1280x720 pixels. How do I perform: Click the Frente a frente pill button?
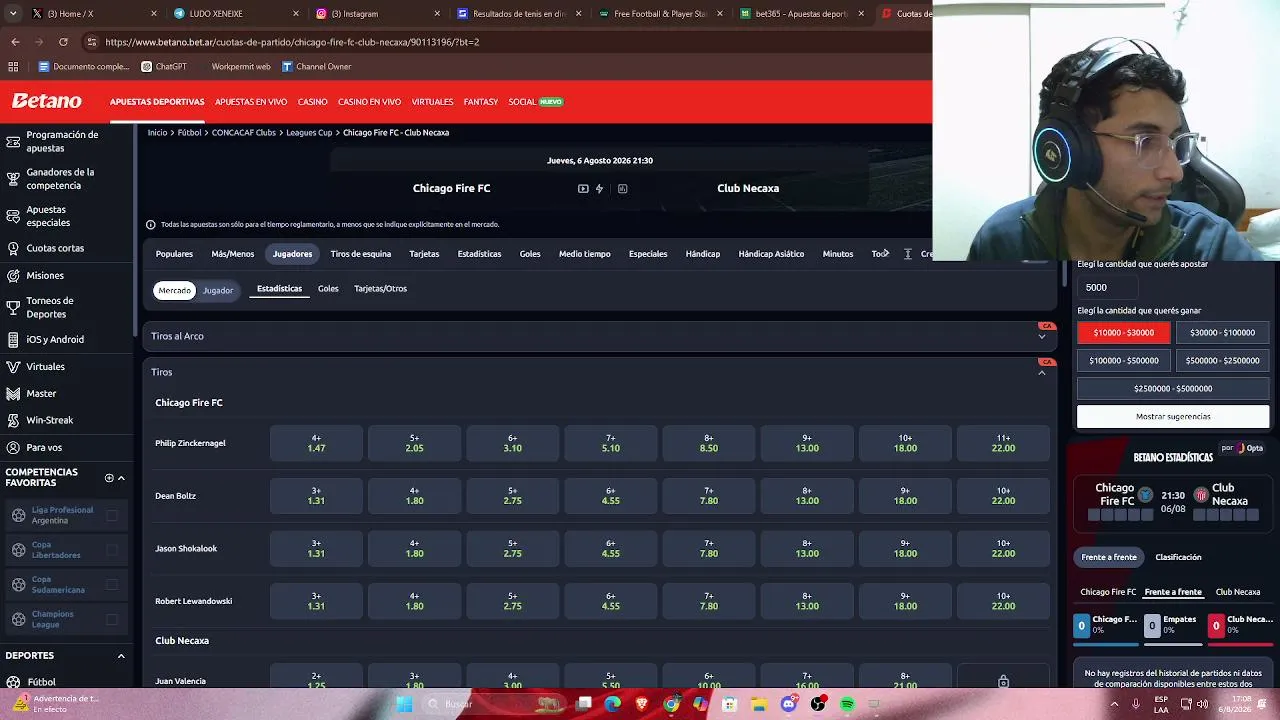[x=1109, y=557]
